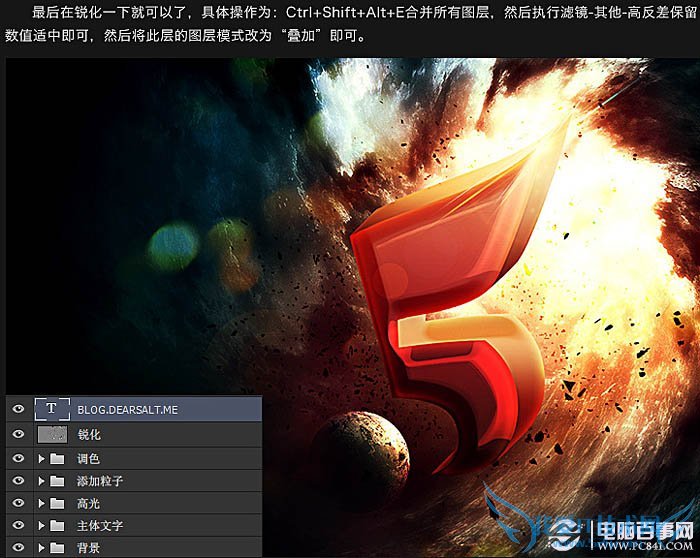The width and height of the screenshot is (700, 558).
Task: Hide the 锐化 layer
Action: [x=18, y=434]
